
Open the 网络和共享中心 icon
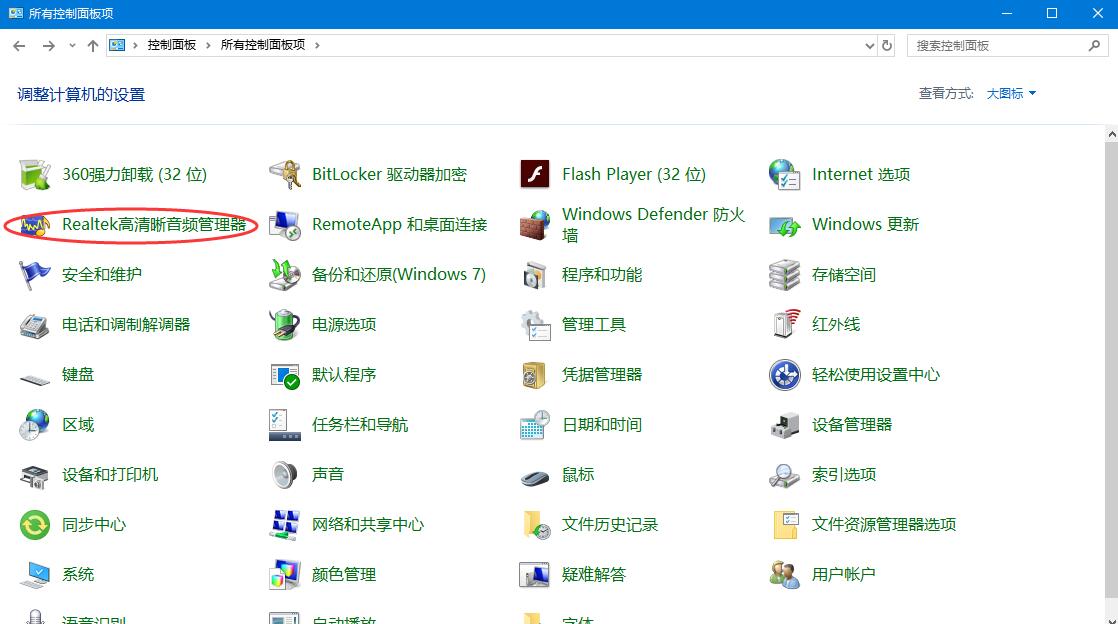click(x=284, y=526)
